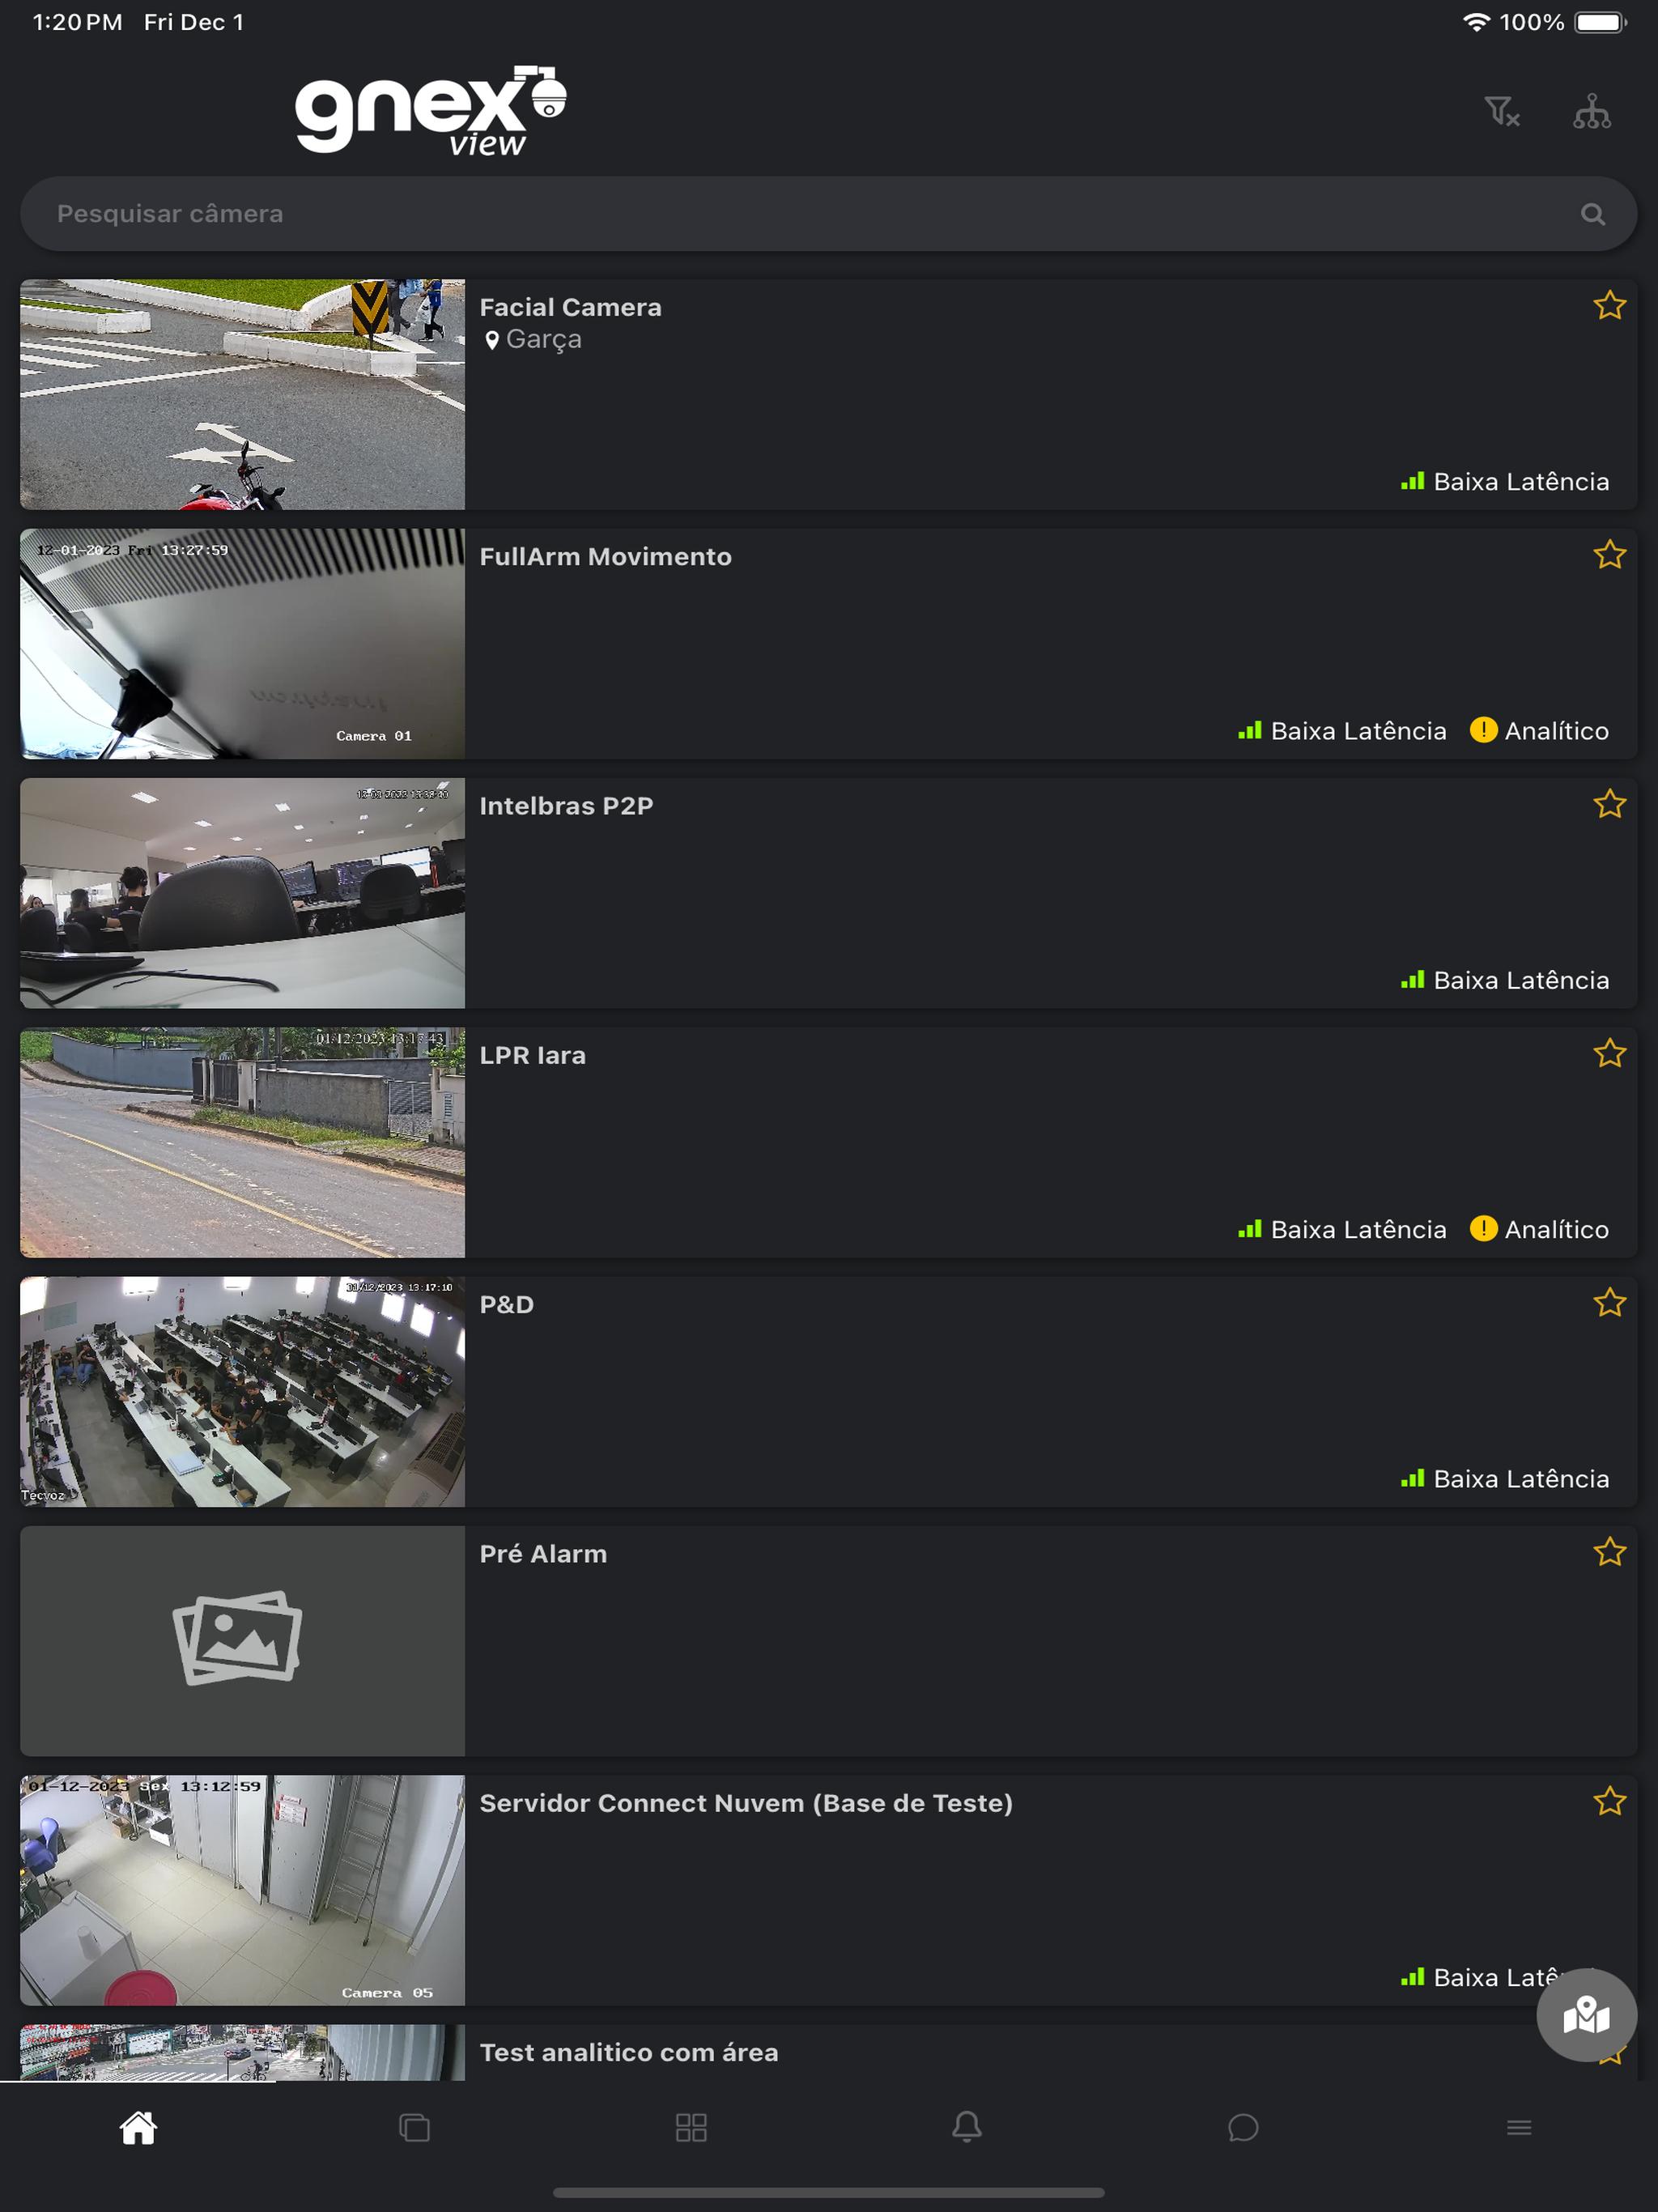Focus the Pesquisar câmera search field

tap(828, 214)
